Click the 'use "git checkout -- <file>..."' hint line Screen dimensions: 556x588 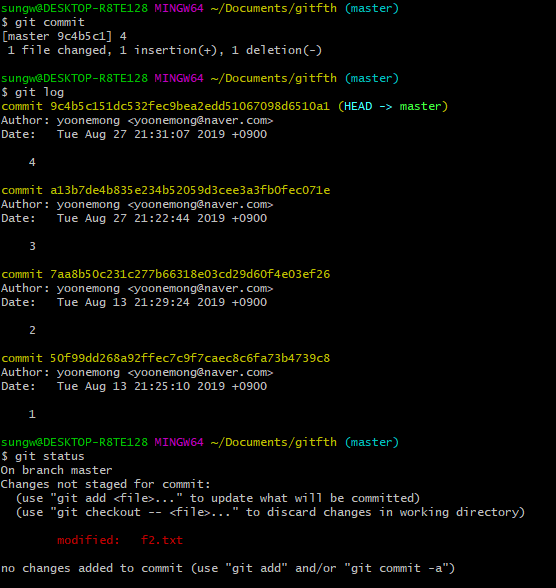270,512
